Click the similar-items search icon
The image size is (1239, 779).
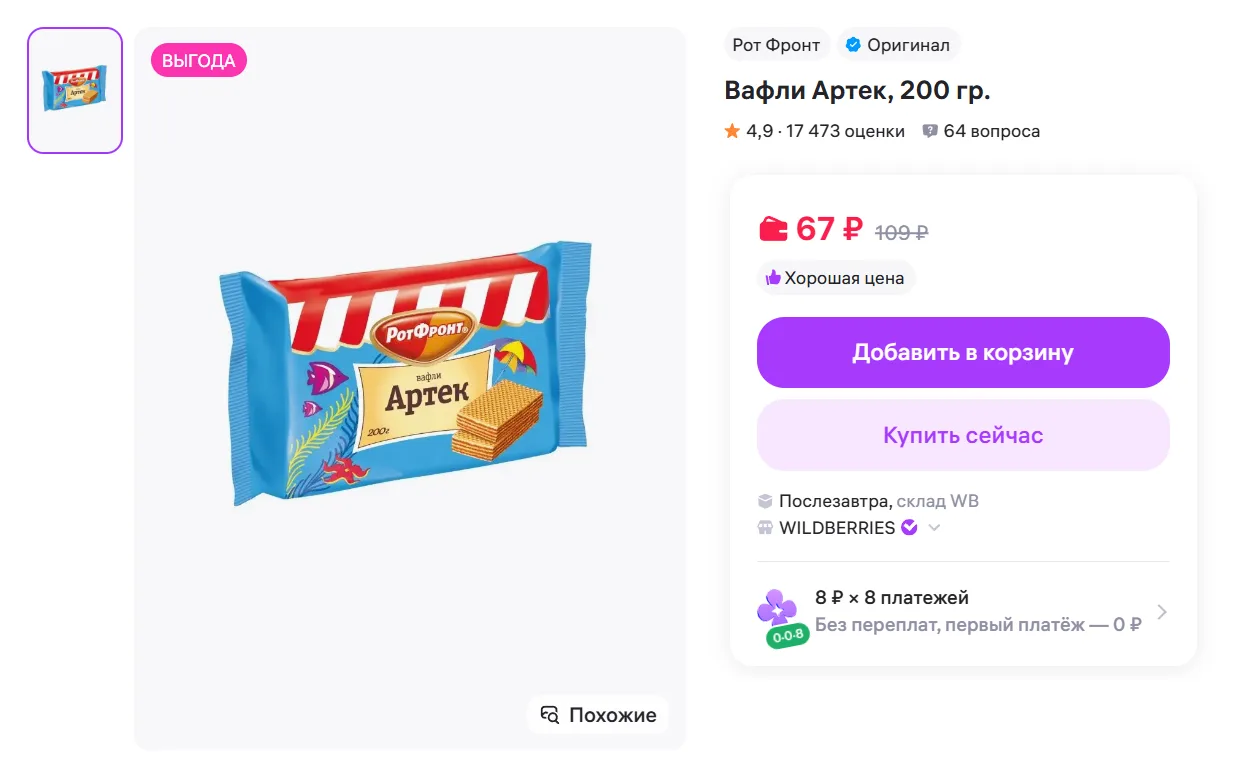click(550, 714)
